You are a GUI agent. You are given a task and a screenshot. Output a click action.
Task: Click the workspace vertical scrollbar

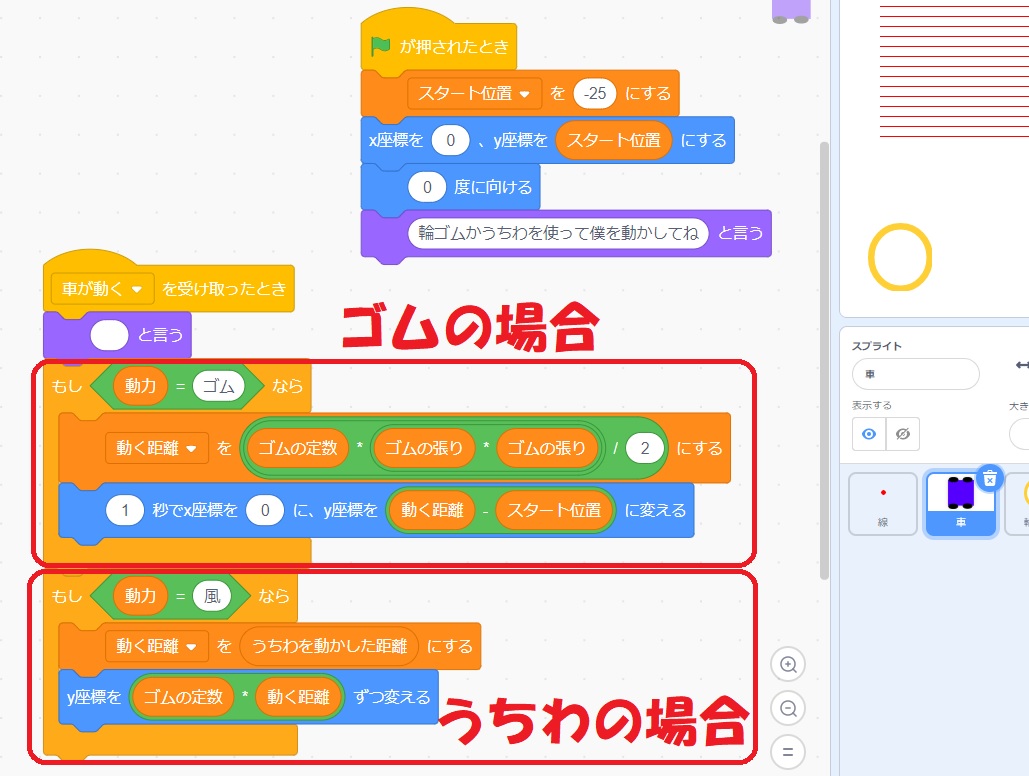point(824,360)
